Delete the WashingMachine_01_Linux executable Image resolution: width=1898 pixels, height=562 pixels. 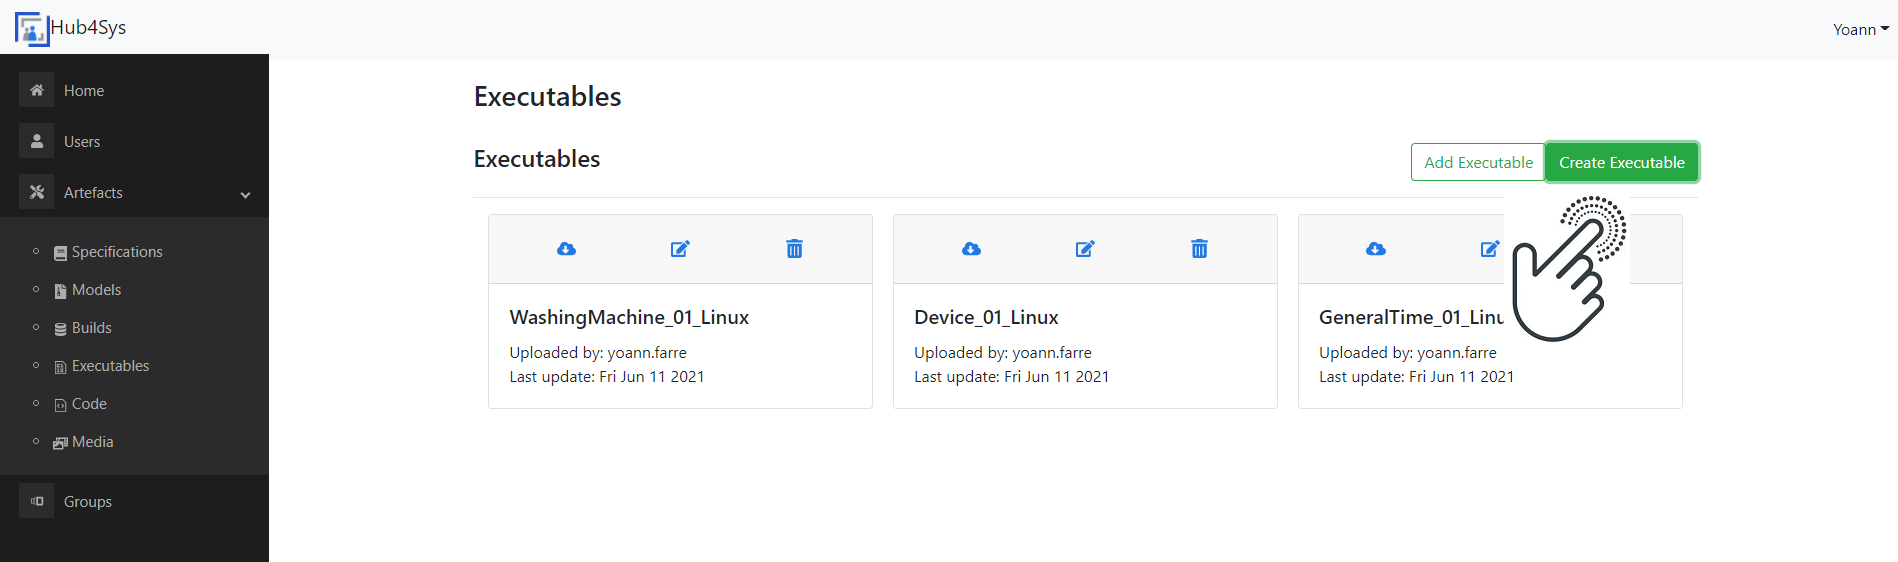(x=794, y=249)
